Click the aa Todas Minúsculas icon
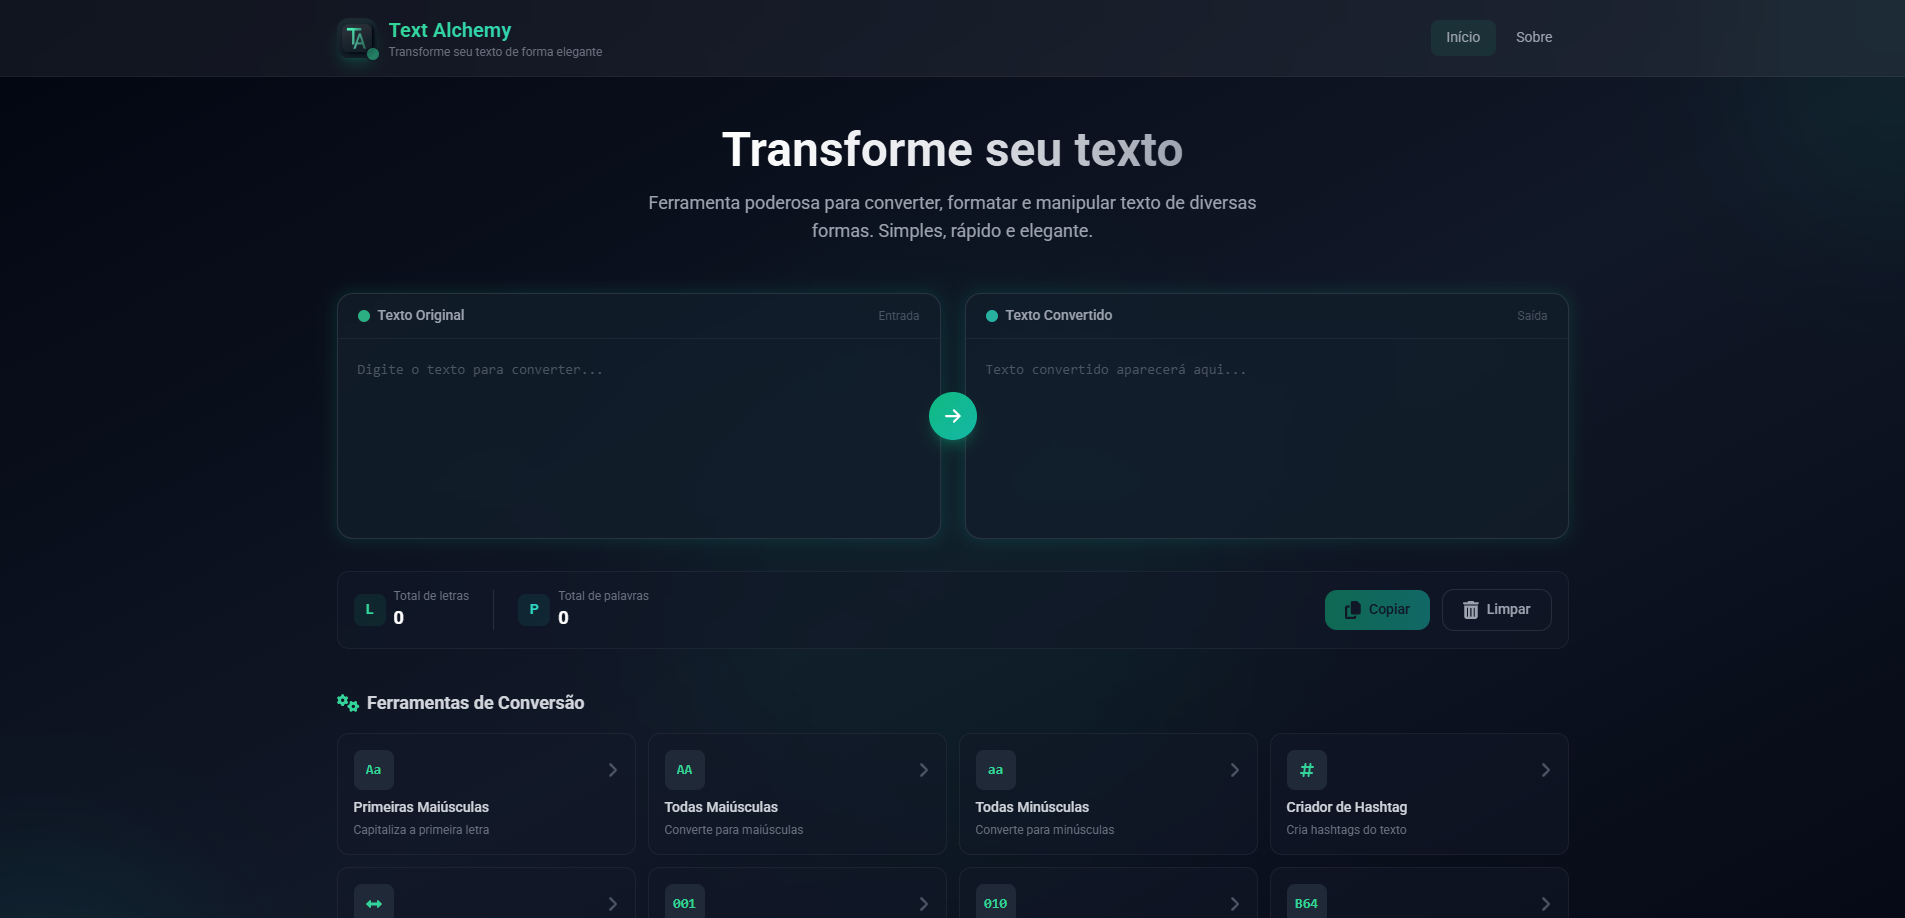 pyautogui.click(x=995, y=770)
